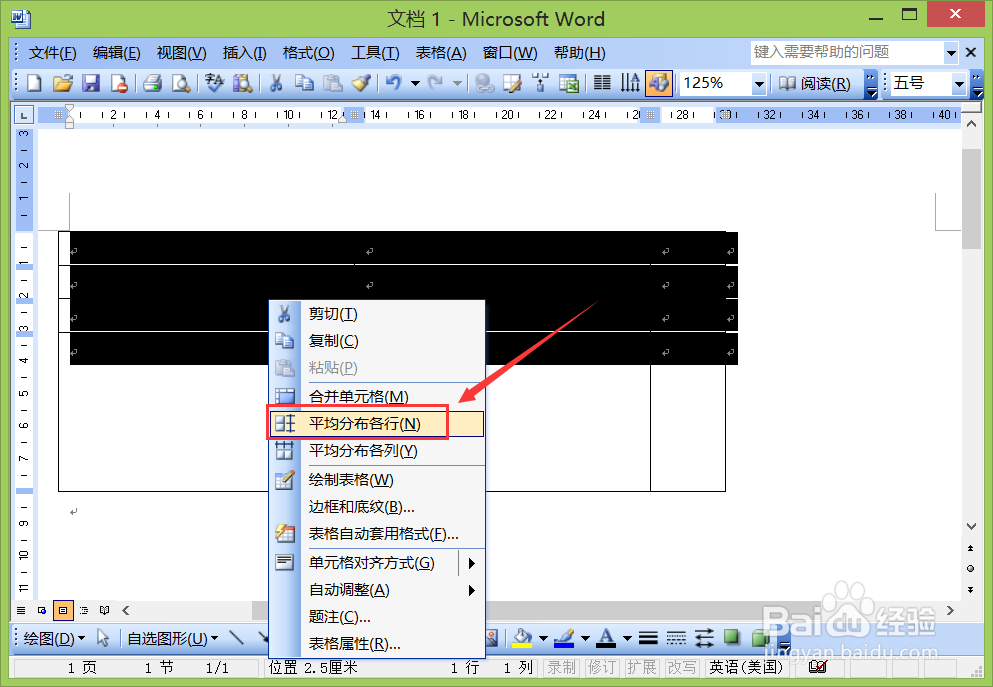Click the Font Color A swatch

click(606, 638)
